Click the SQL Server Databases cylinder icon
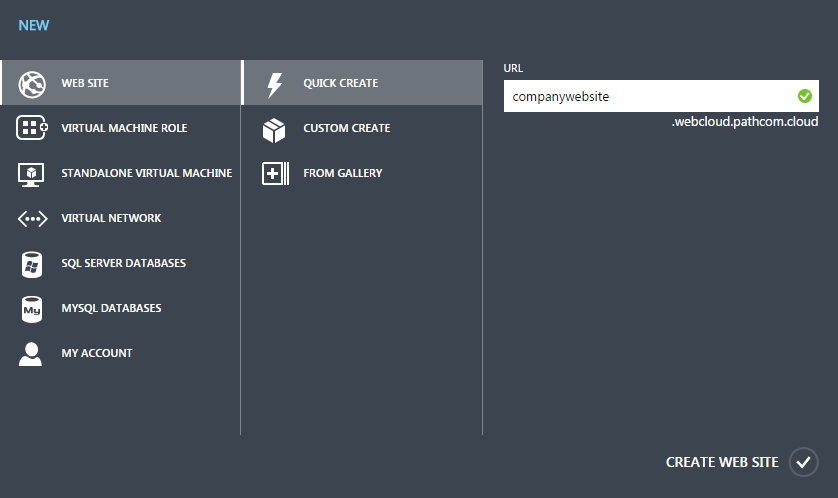 click(32, 264)
